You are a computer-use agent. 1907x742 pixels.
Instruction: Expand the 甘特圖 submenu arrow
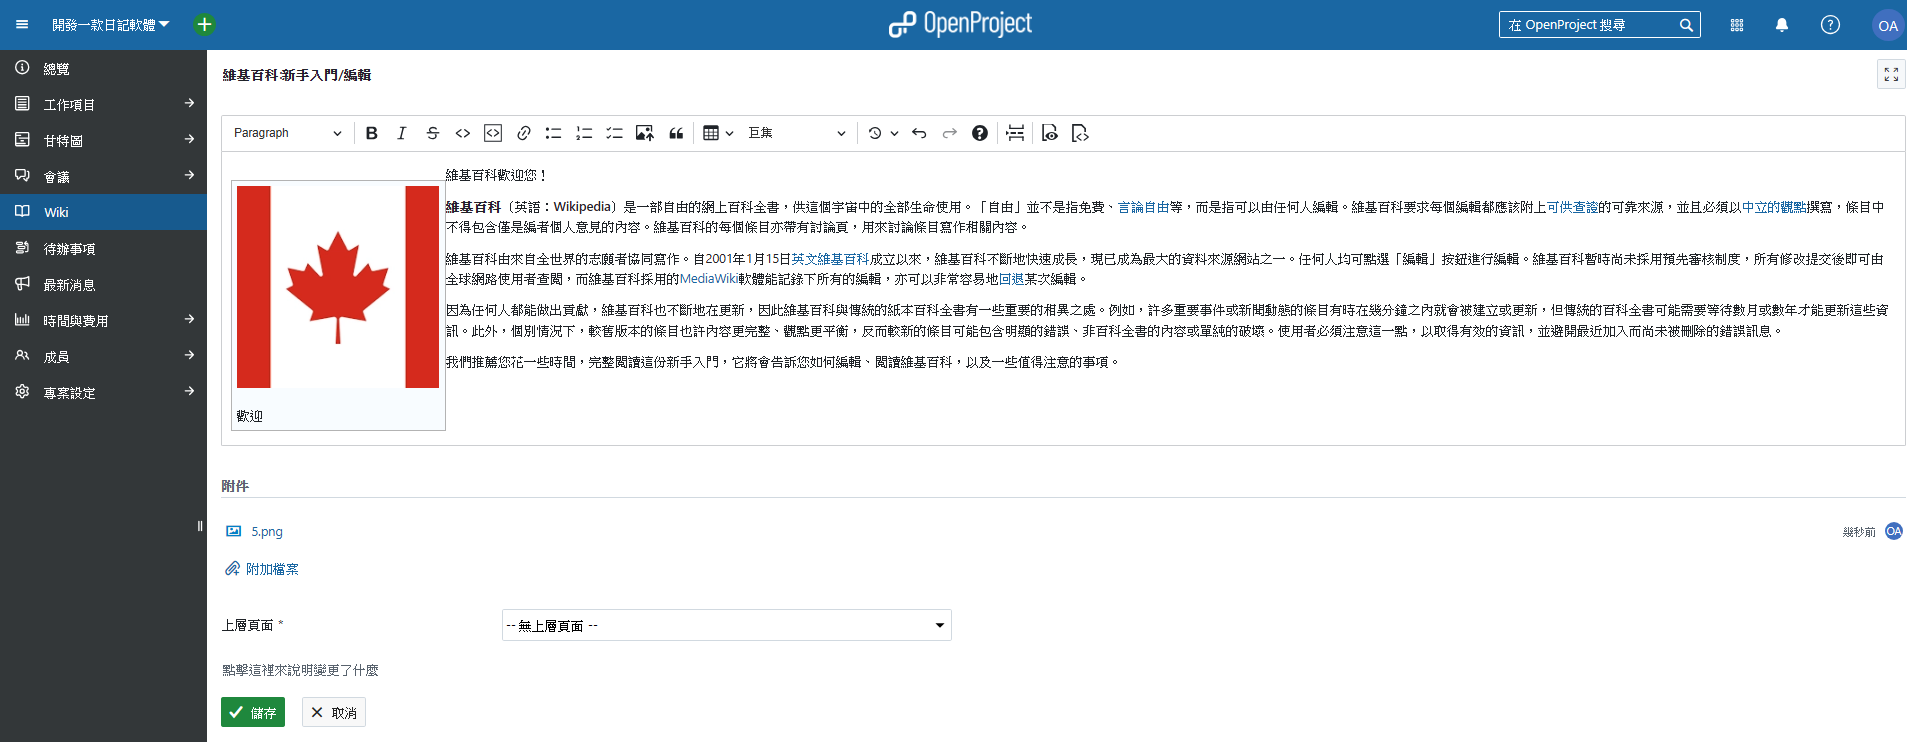tap(190, 139)
